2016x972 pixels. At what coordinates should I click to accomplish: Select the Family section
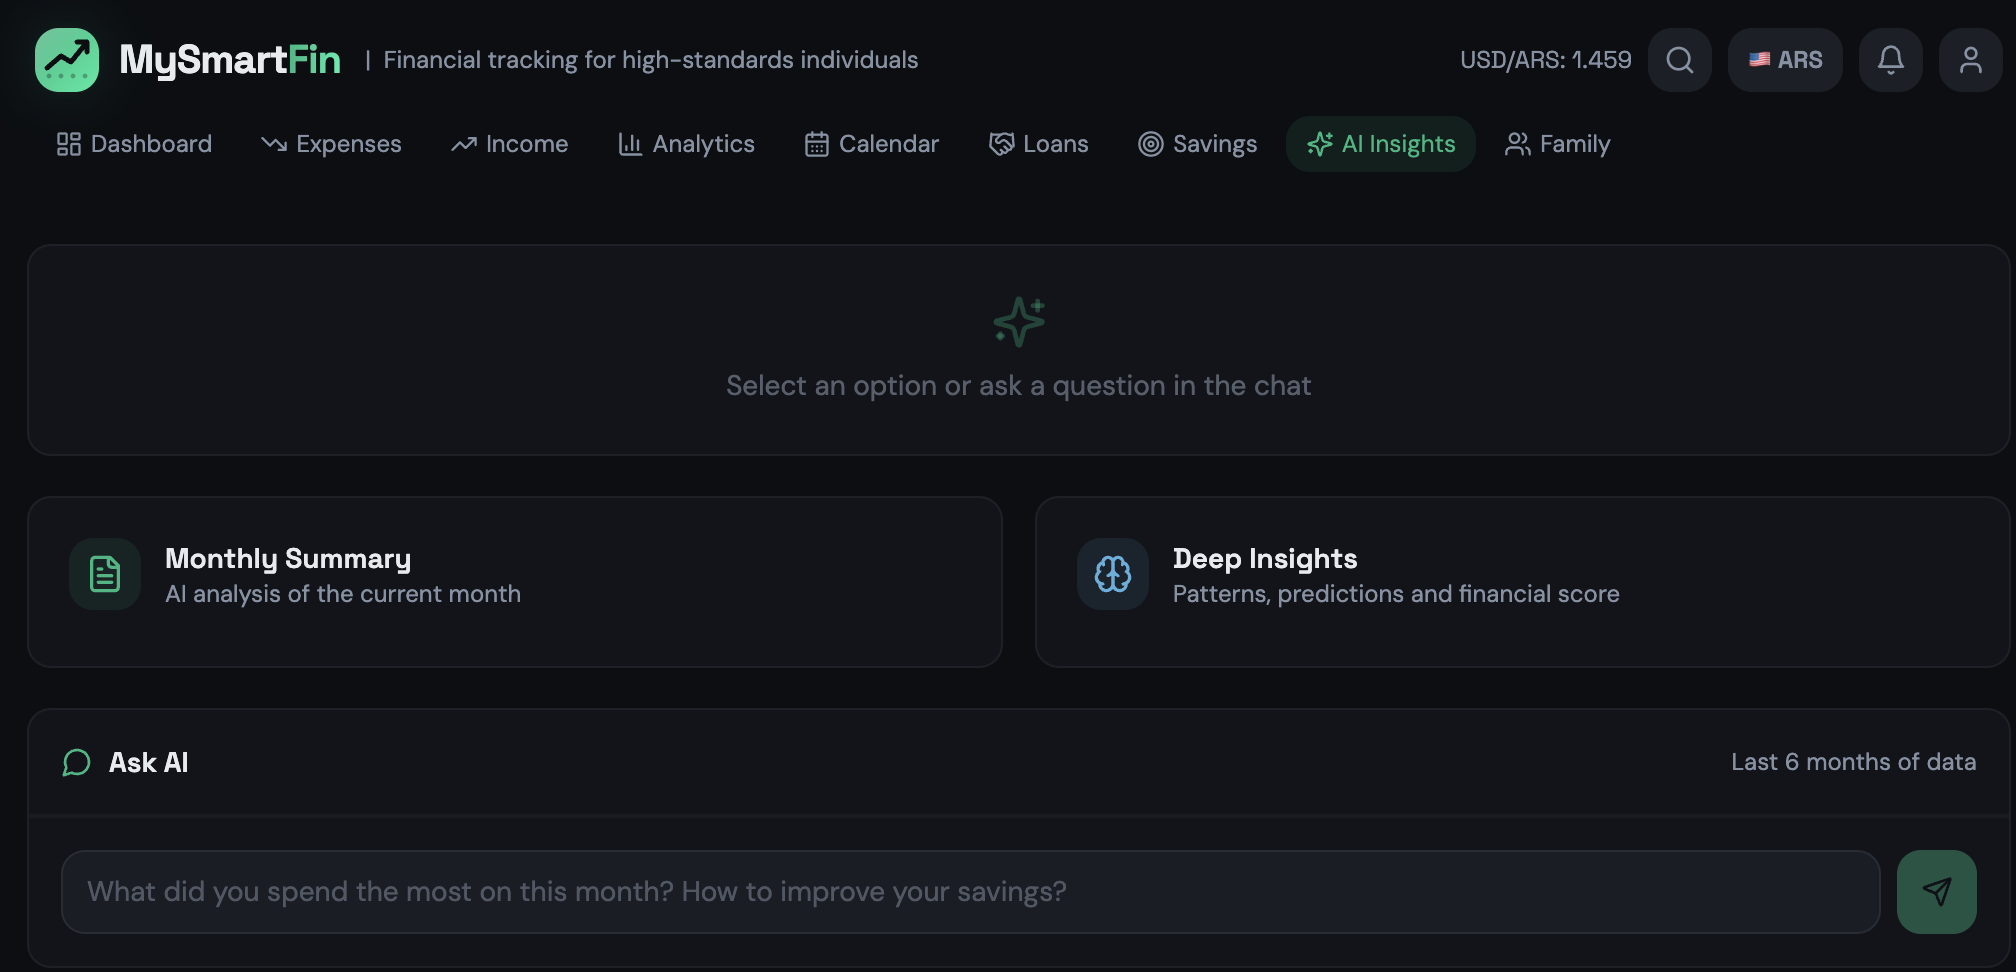tap(1557, 144)
